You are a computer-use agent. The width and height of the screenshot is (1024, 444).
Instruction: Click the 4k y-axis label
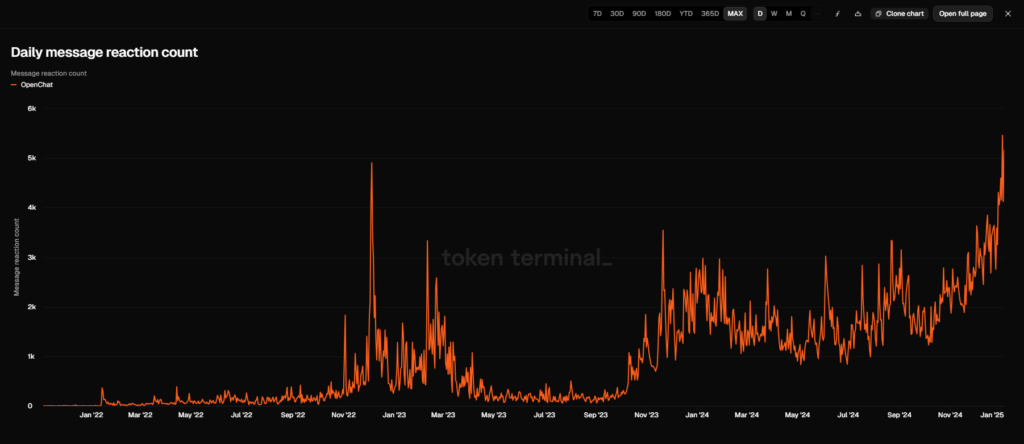point(31,208)
